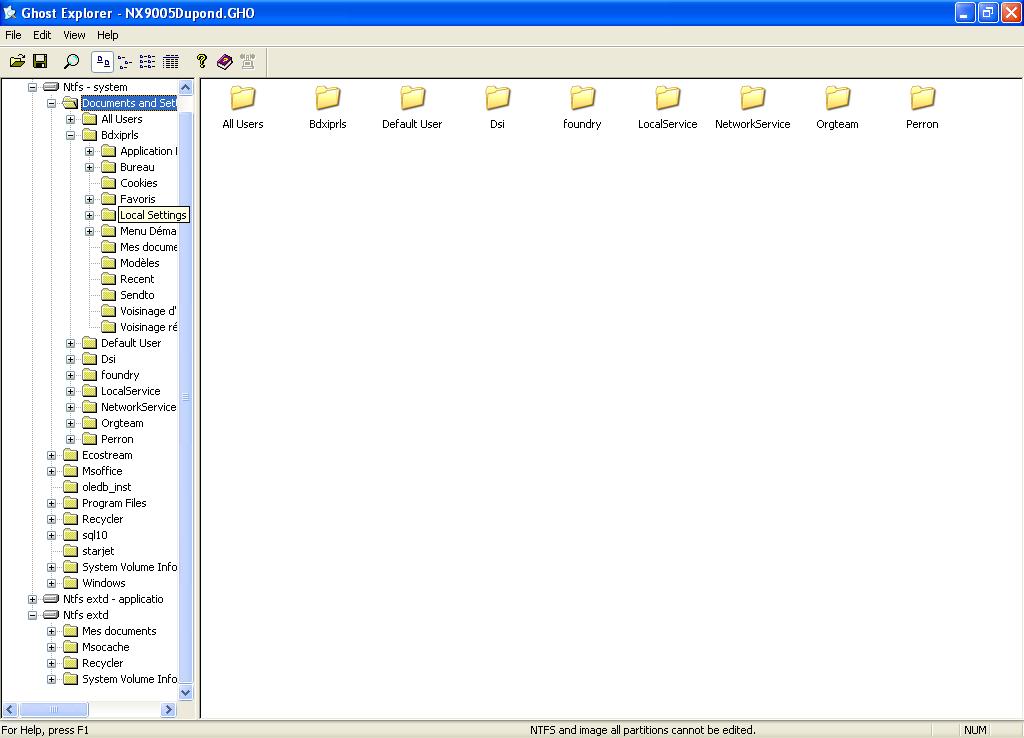Expand the Msocache folder node
This screenshot has width=1024, height=738.
point(52,647)
